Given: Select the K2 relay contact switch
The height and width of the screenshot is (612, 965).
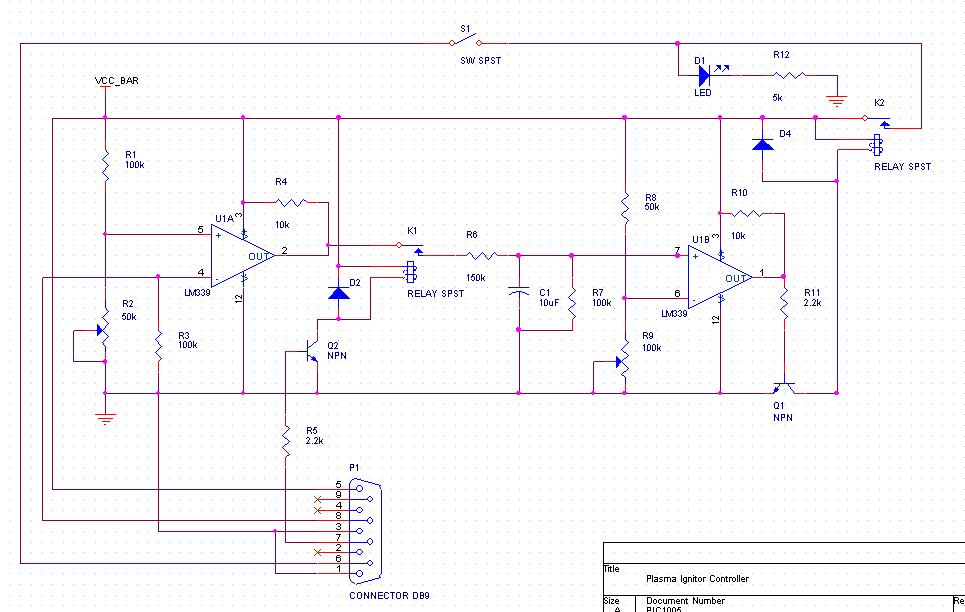Looking at the screenshot, I should [877, 121].
